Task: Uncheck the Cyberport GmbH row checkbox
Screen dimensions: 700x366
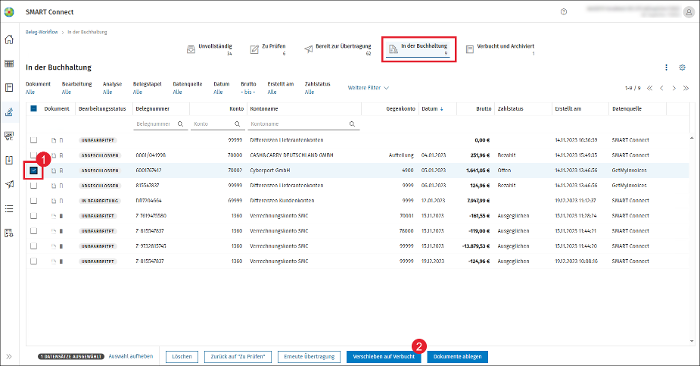Action: click(33, 171)
